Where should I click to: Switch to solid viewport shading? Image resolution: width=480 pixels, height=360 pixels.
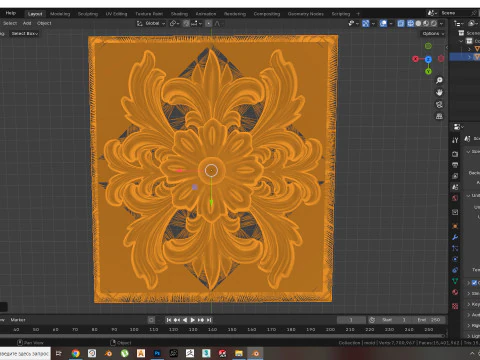pos(418,23)
